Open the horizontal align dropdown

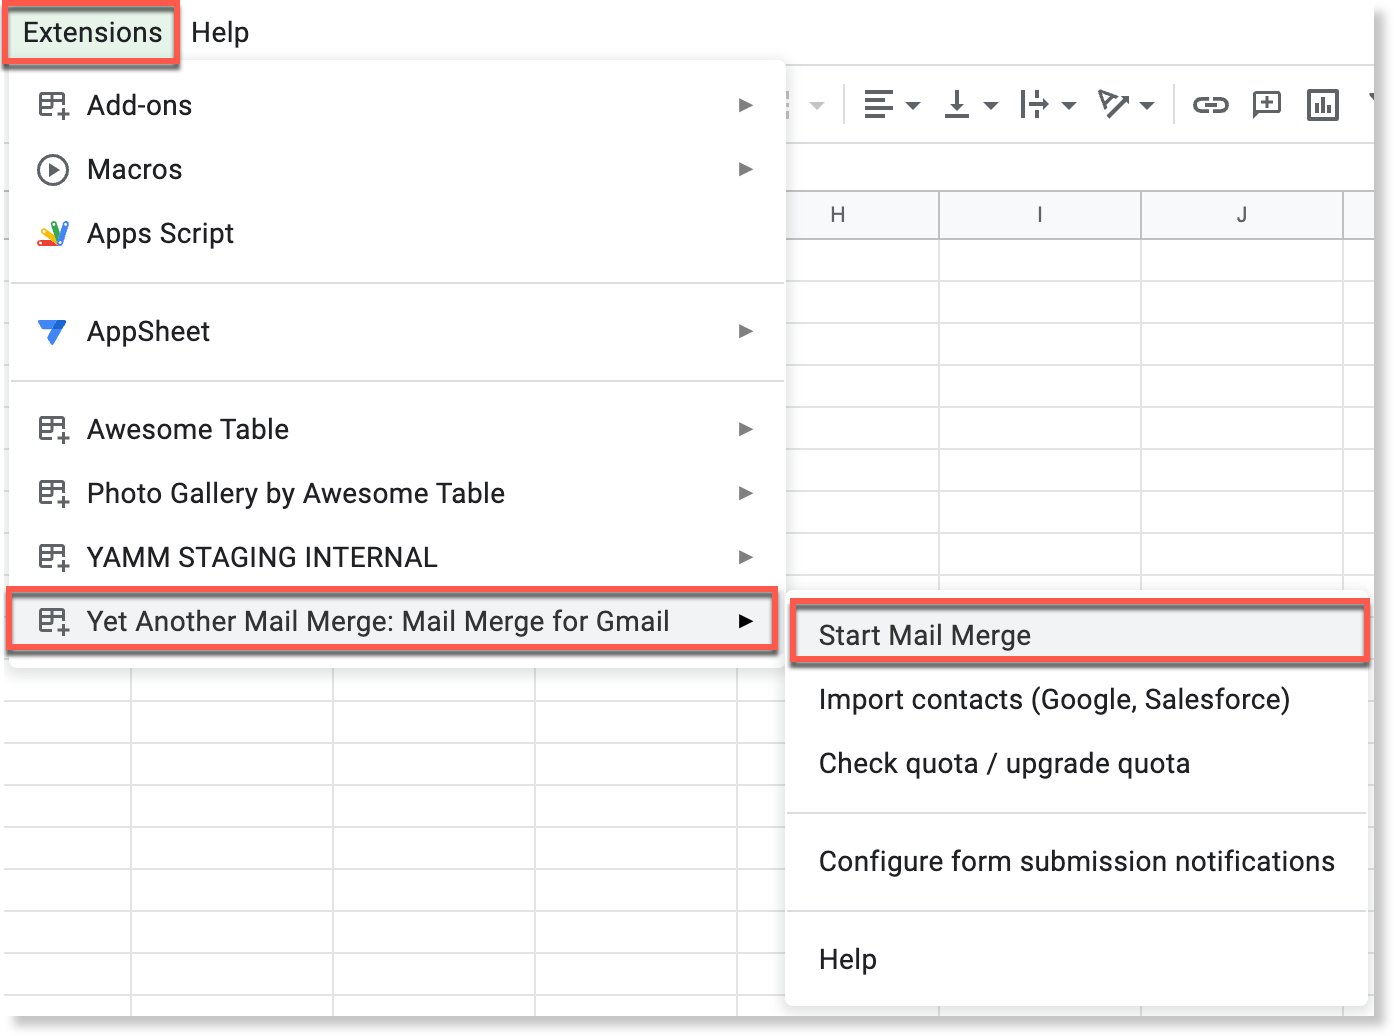coord(891,104)
